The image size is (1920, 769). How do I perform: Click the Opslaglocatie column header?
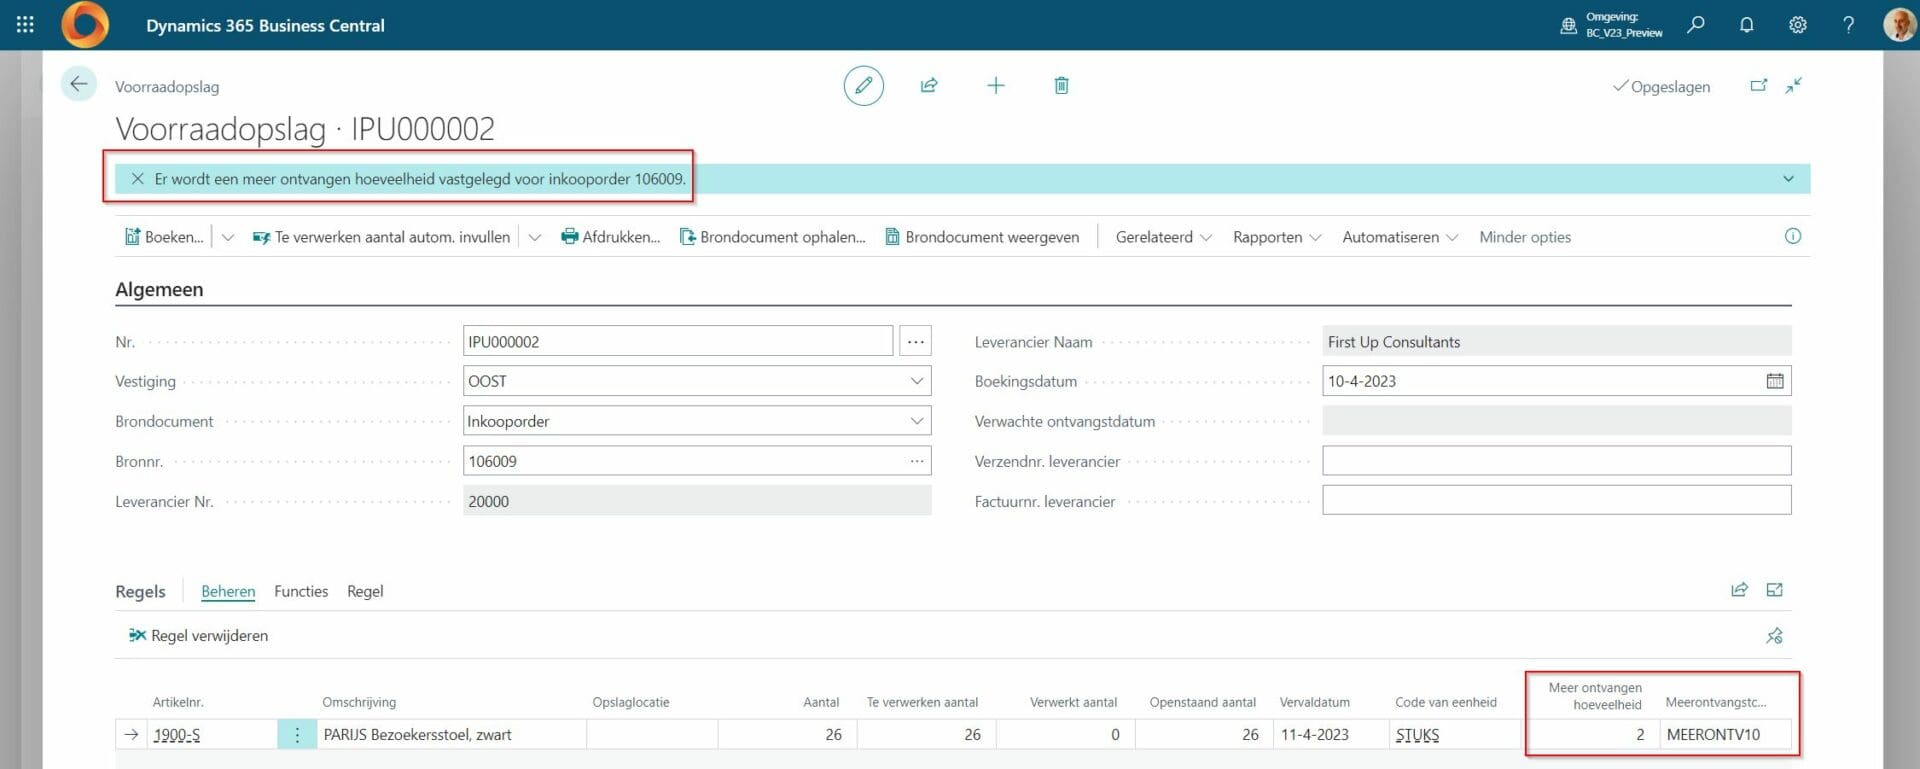pos(631,702)
